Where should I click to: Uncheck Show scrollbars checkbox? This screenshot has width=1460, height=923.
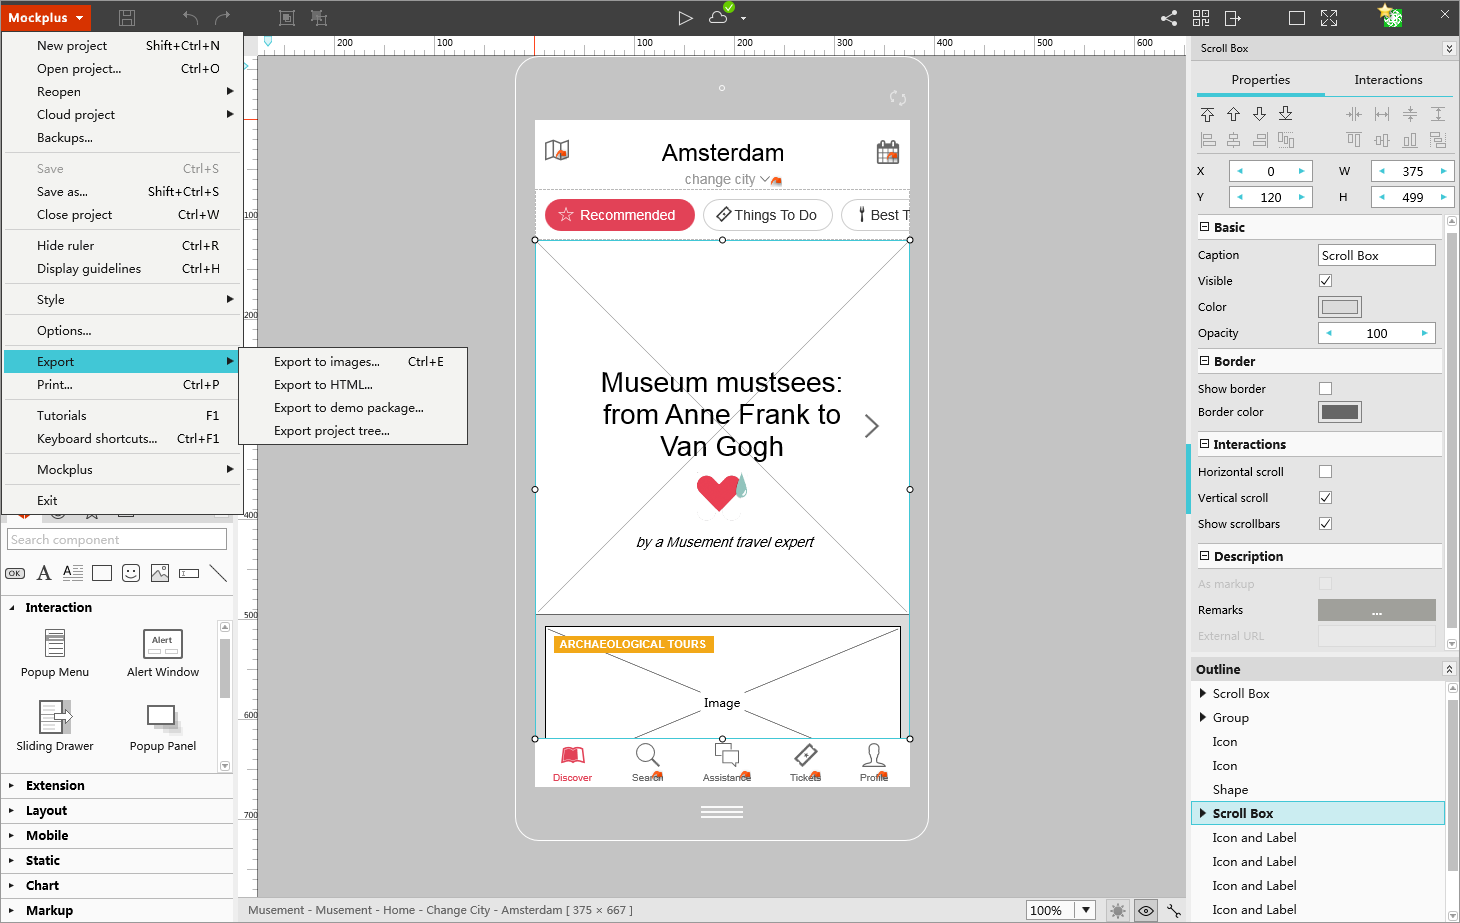1325,524
